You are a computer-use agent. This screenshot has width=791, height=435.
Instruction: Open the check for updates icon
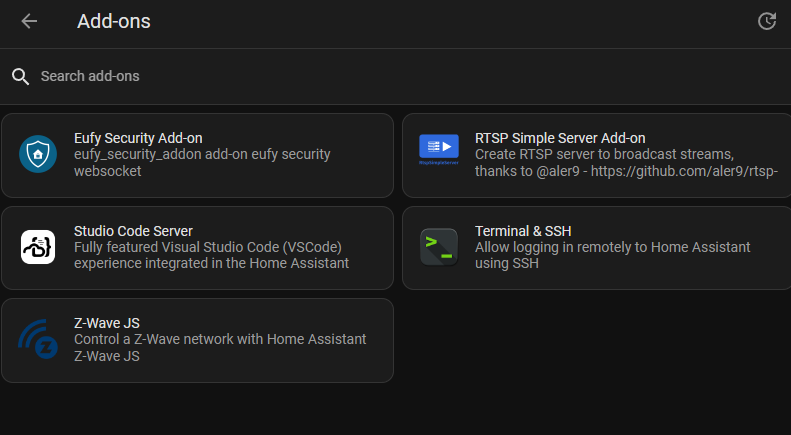767,21
